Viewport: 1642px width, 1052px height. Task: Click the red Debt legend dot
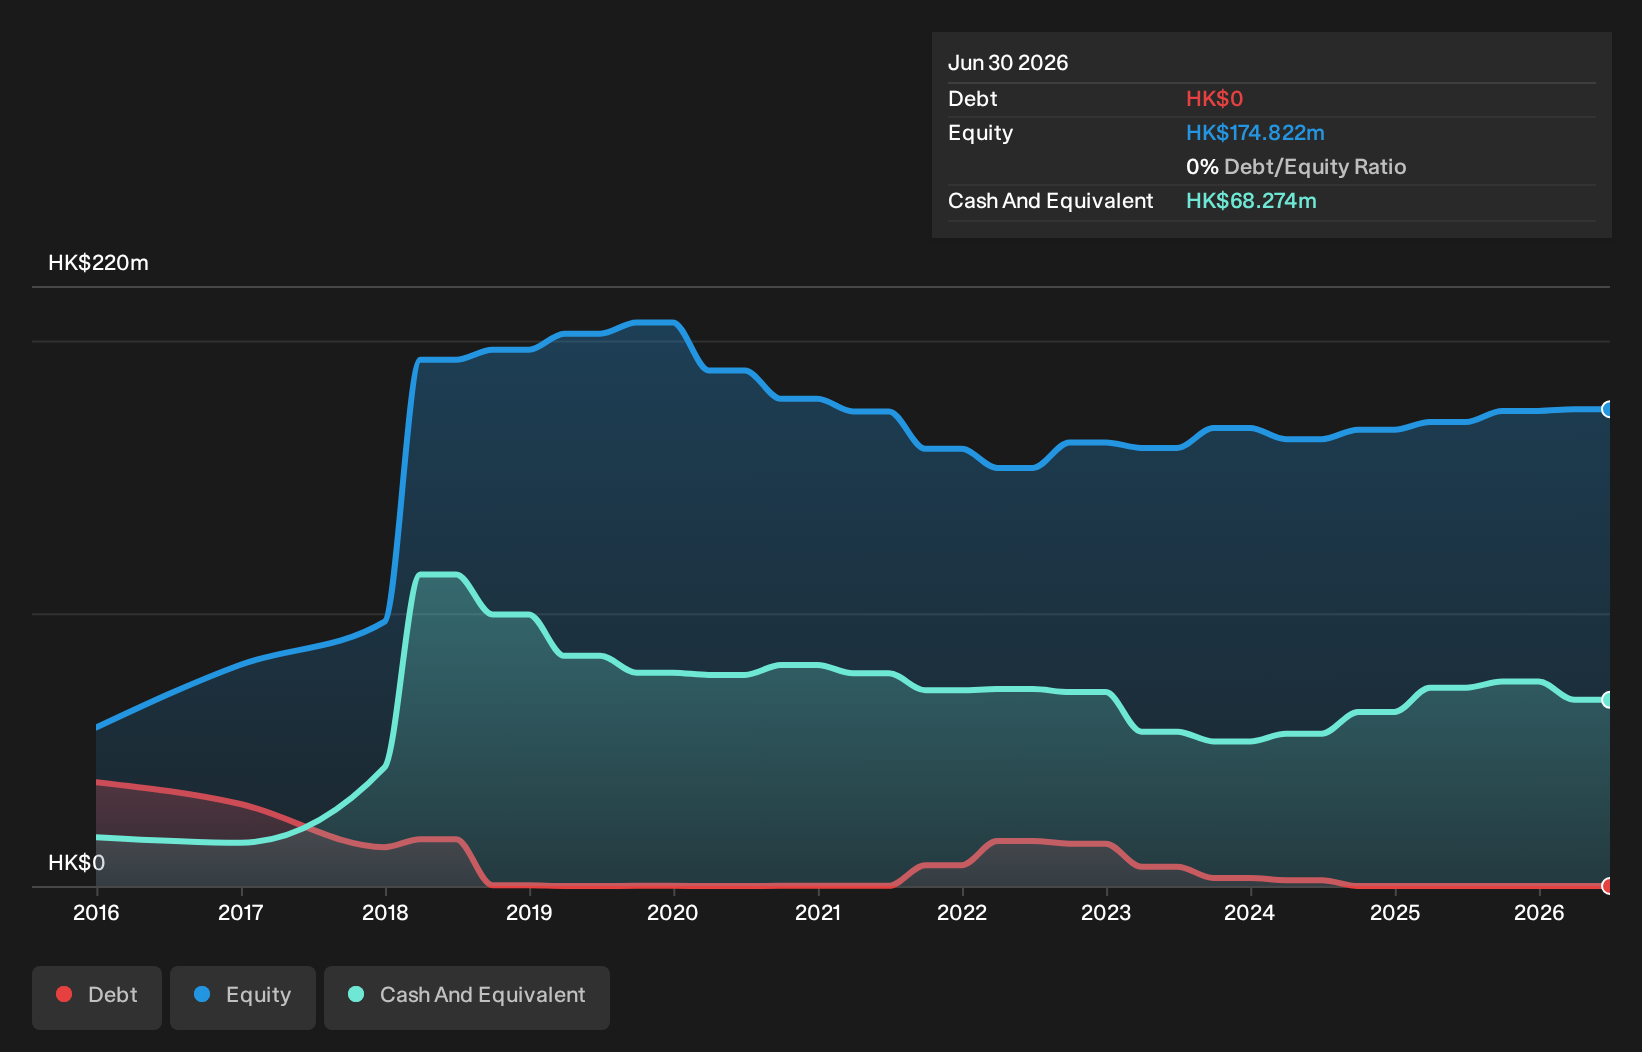(x=64, y=994)
